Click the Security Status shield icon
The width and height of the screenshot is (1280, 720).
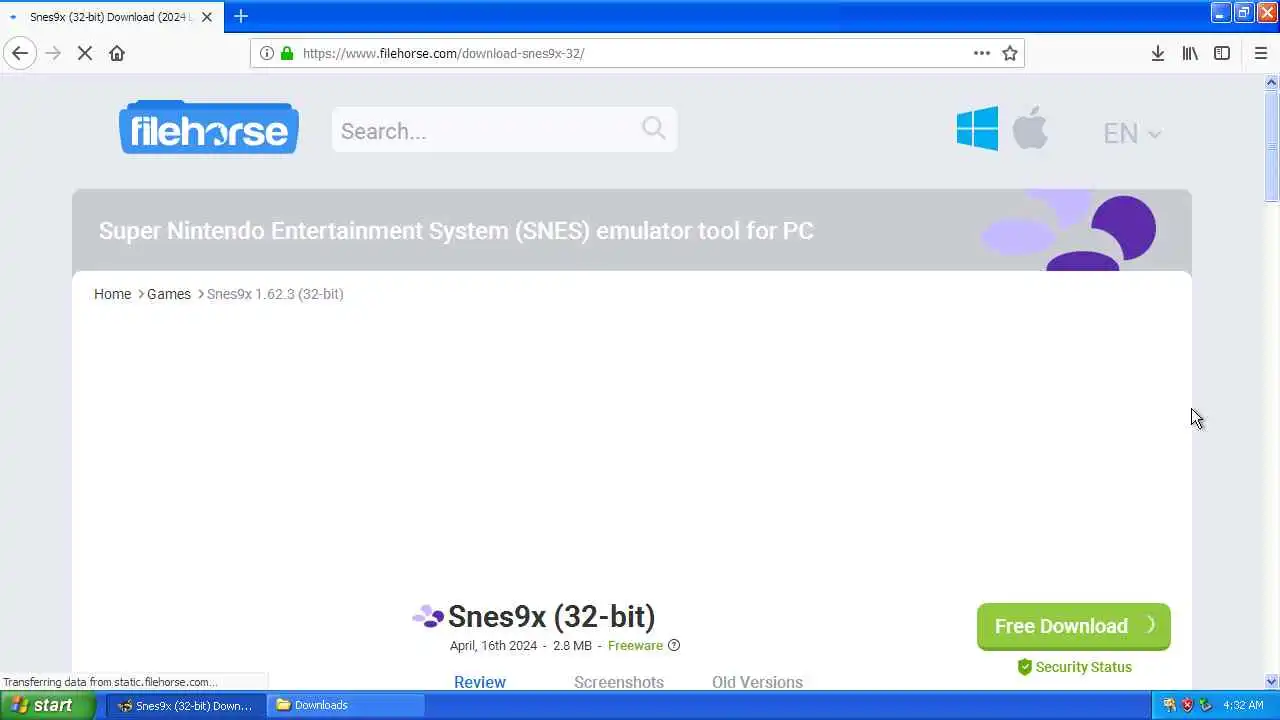[x=1024, y=667]
